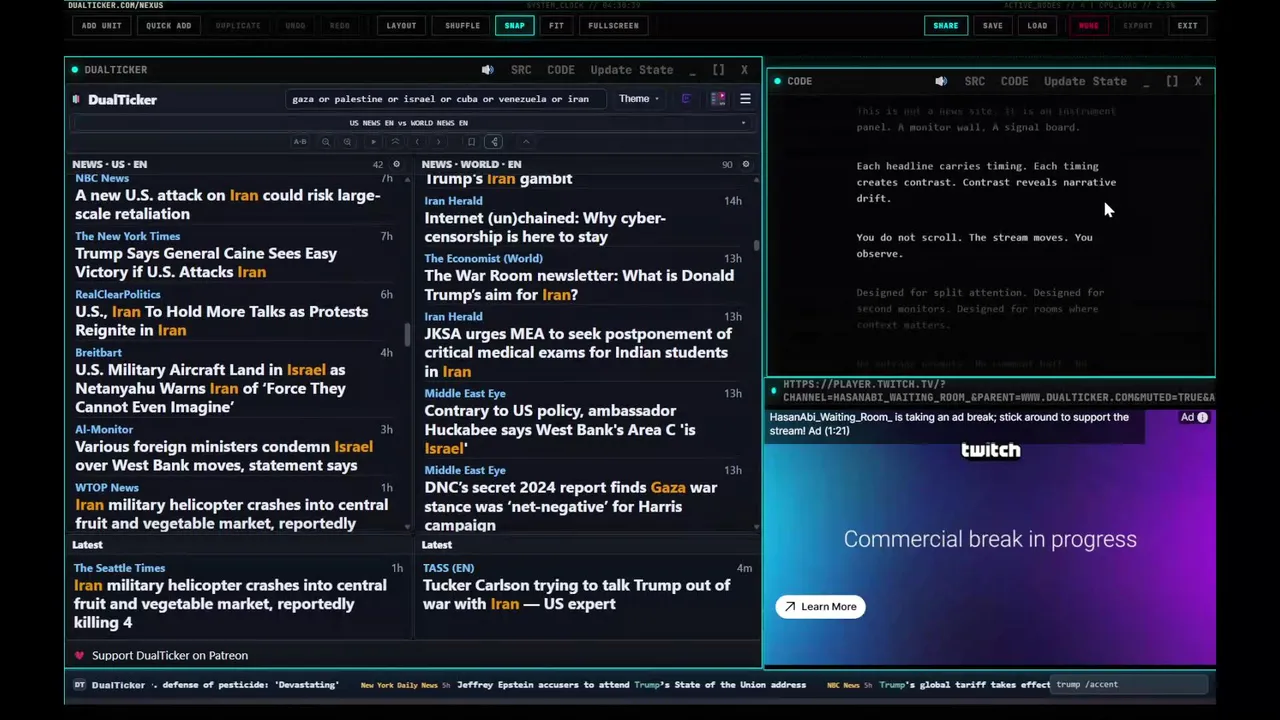Toggle FULLSCREEN mode in top bar
The image size is (1280, 720).
click(x=613, y=26)
